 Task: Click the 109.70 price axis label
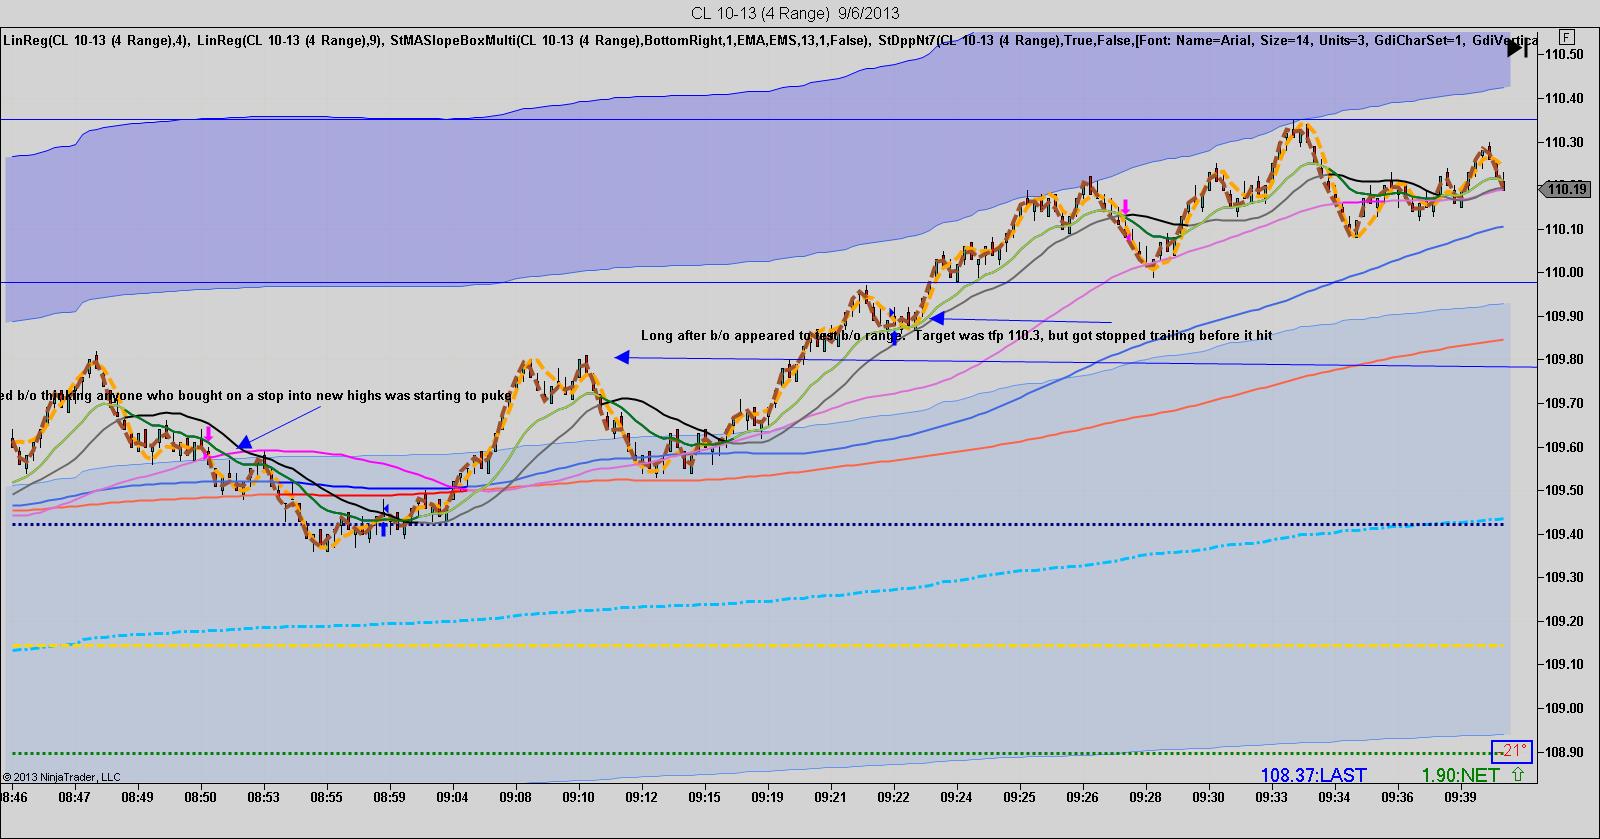click(1565, 404)
